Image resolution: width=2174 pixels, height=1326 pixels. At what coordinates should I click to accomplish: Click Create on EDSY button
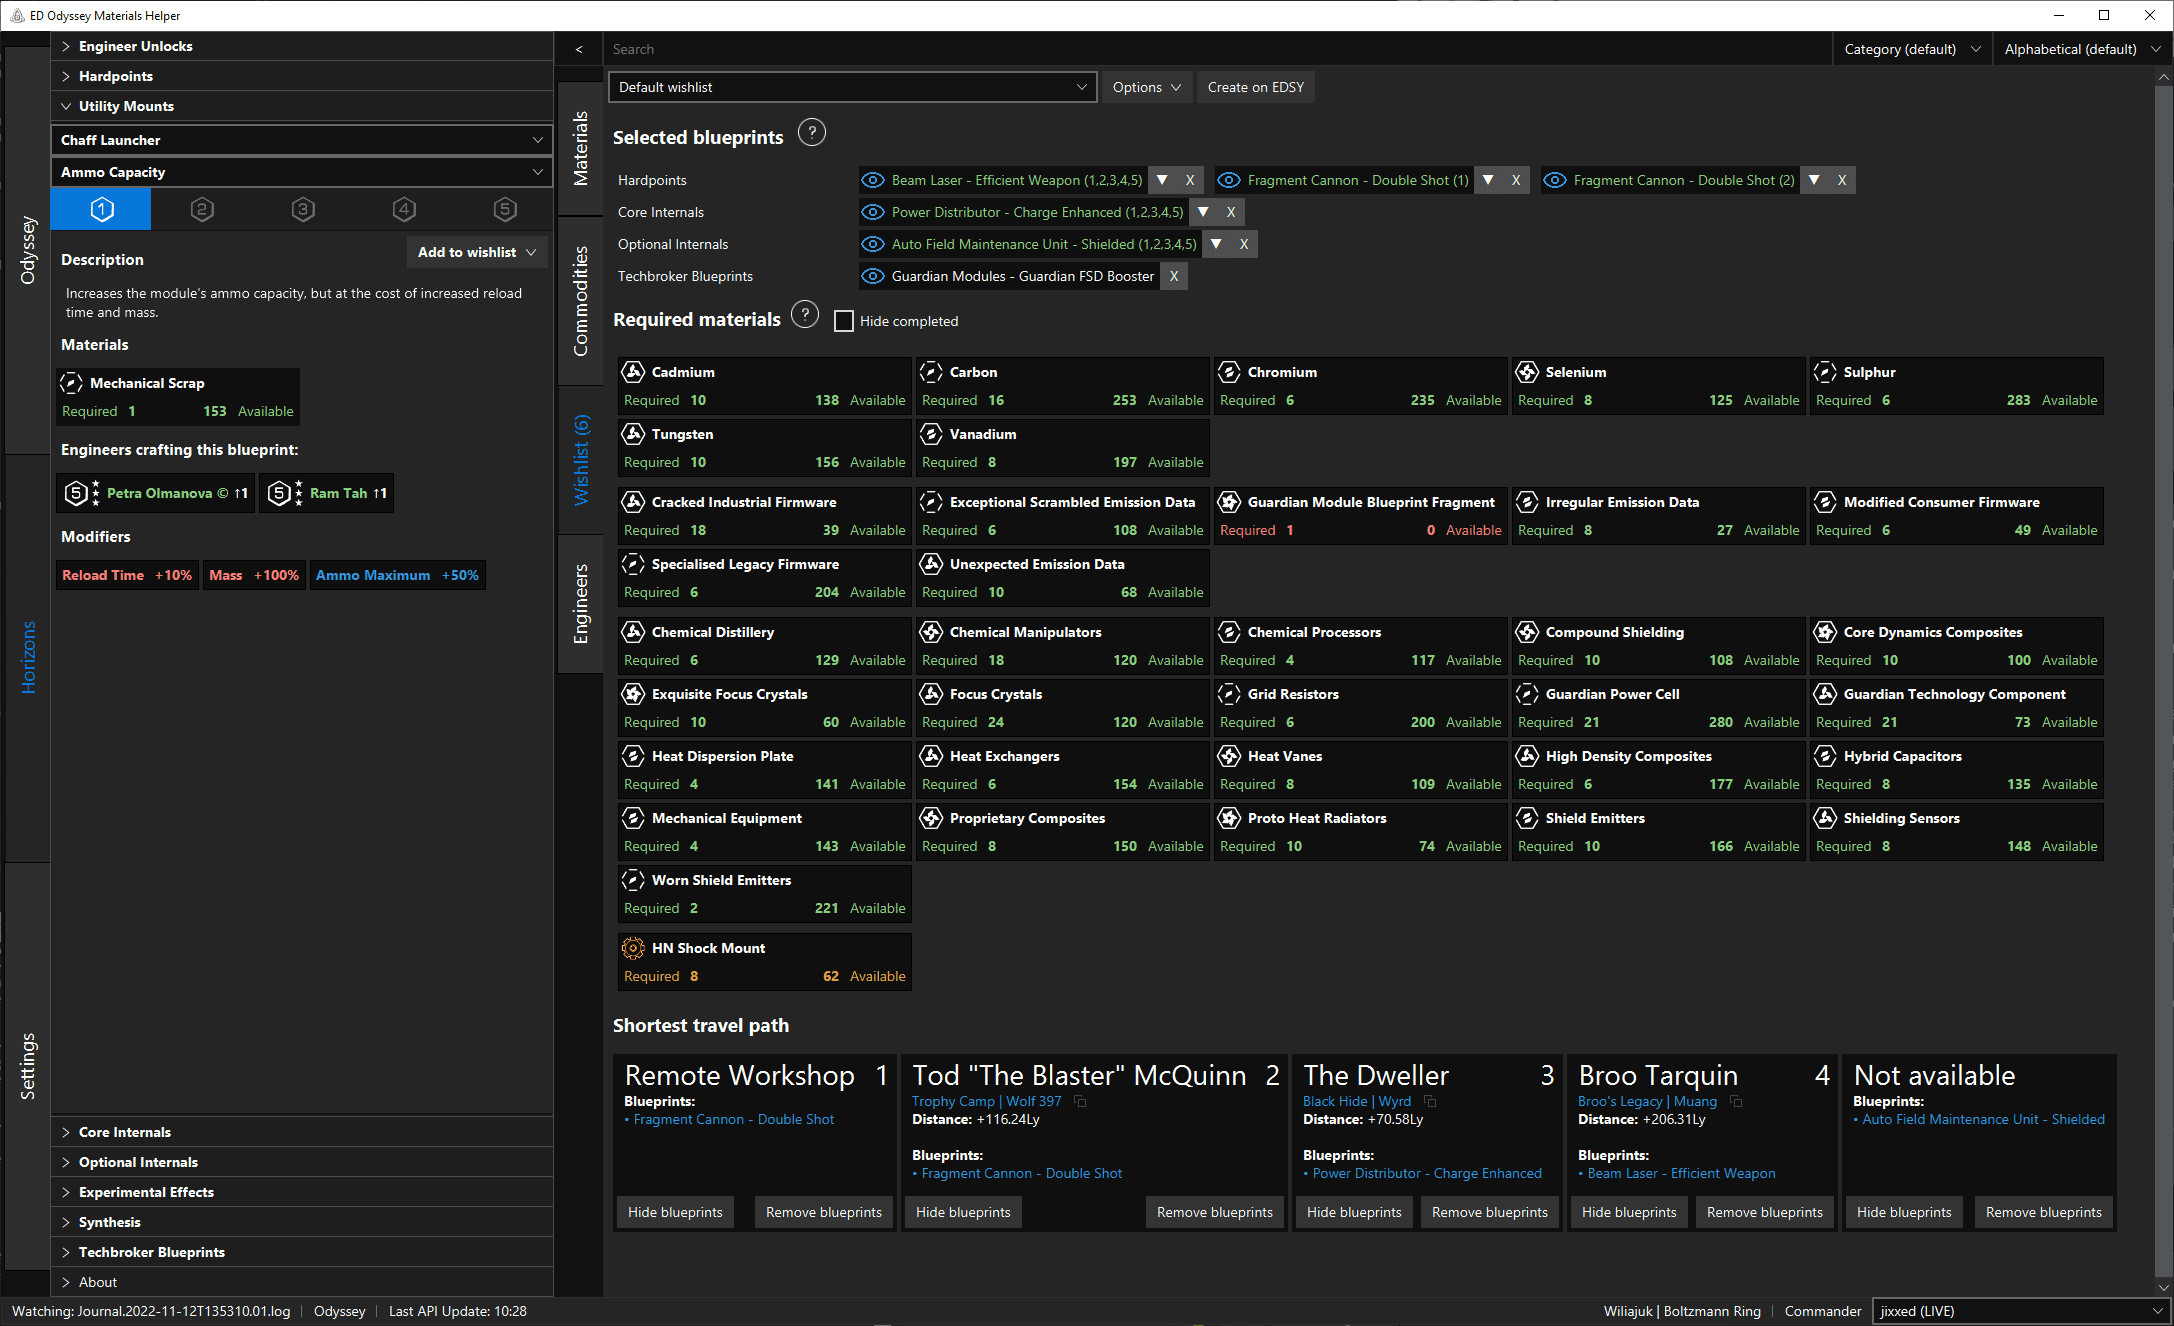click(1255, 87)
